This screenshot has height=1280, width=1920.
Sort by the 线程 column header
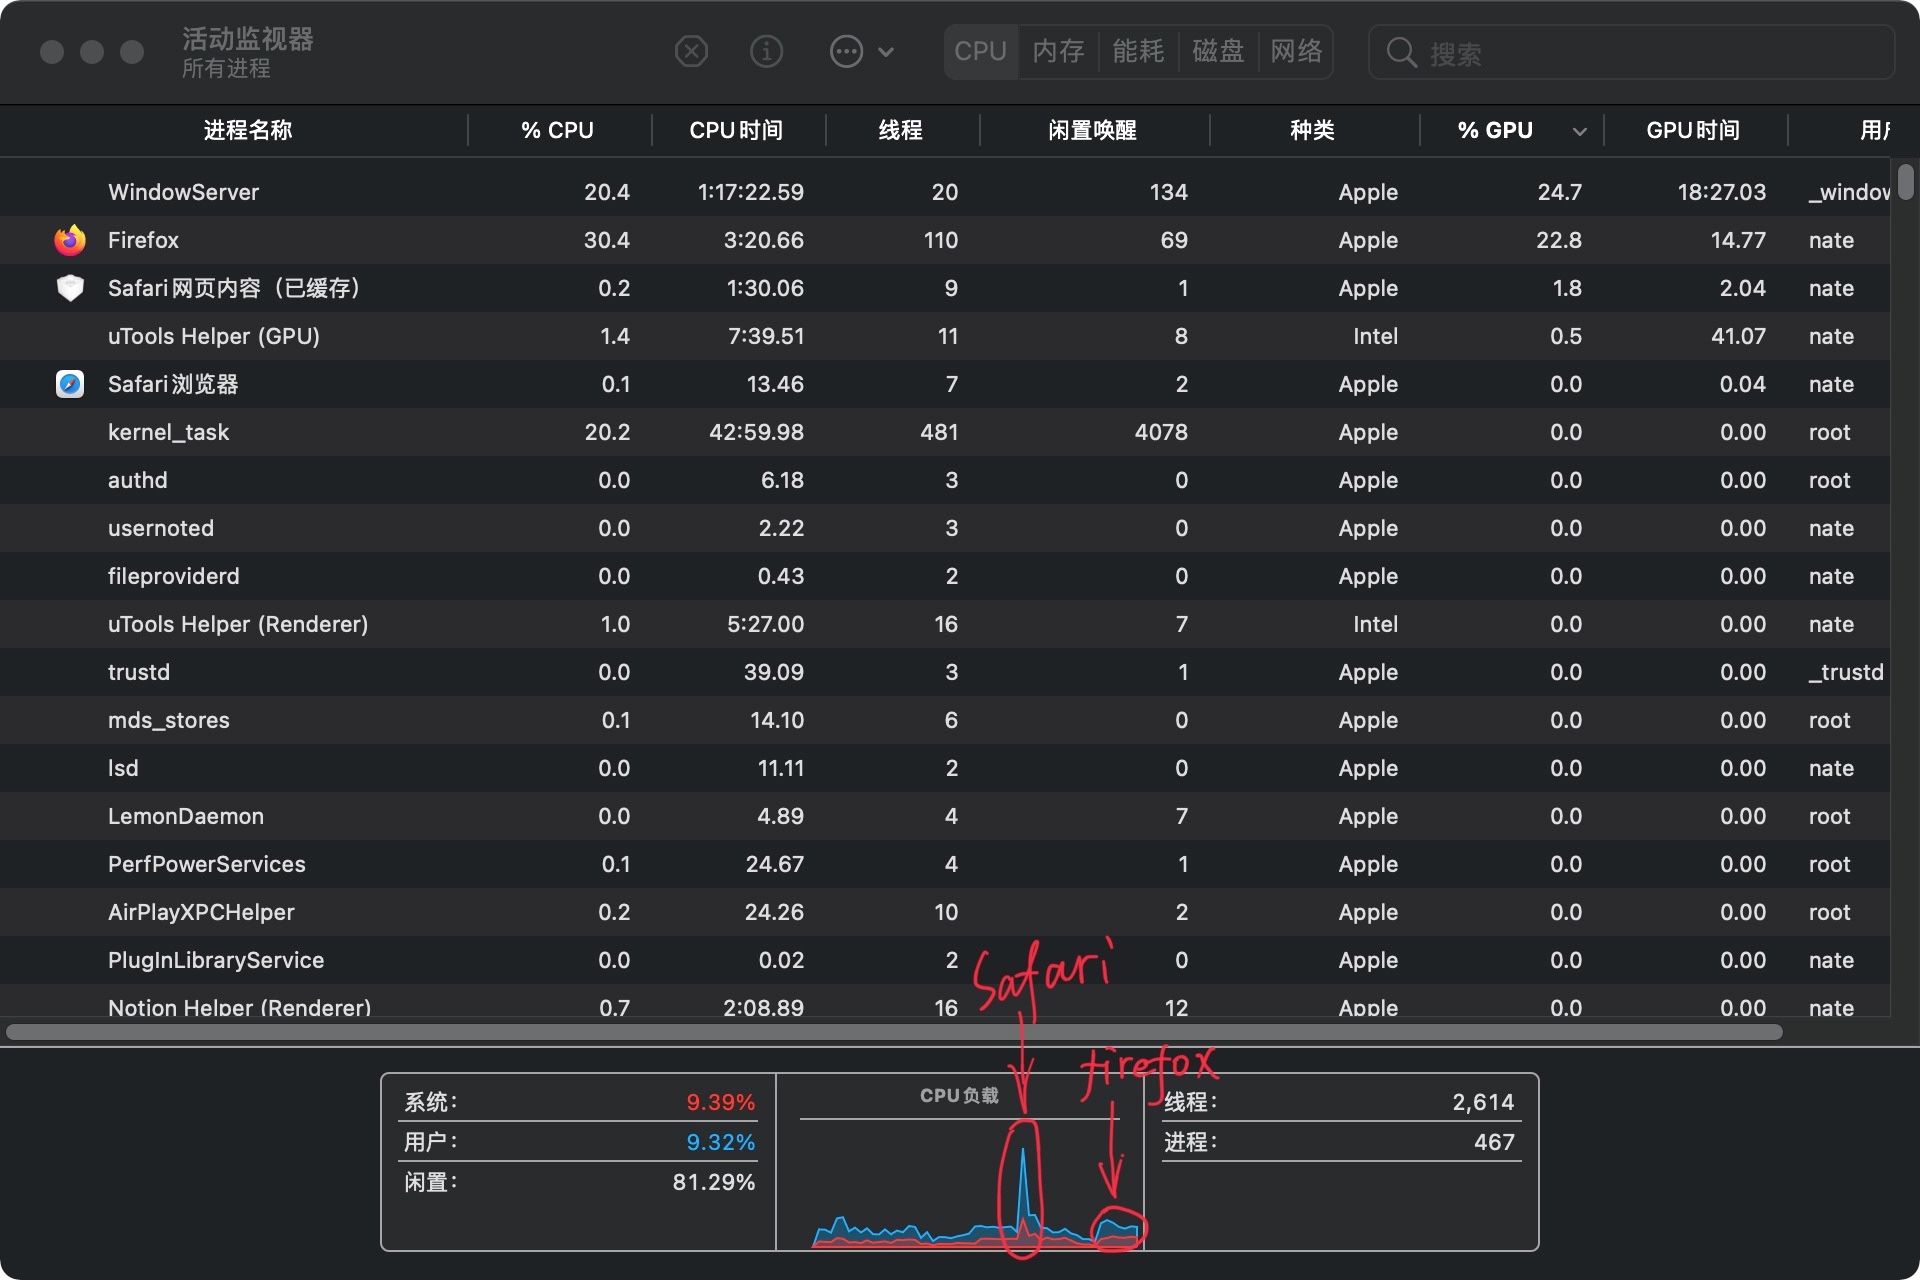click(900, 130)
